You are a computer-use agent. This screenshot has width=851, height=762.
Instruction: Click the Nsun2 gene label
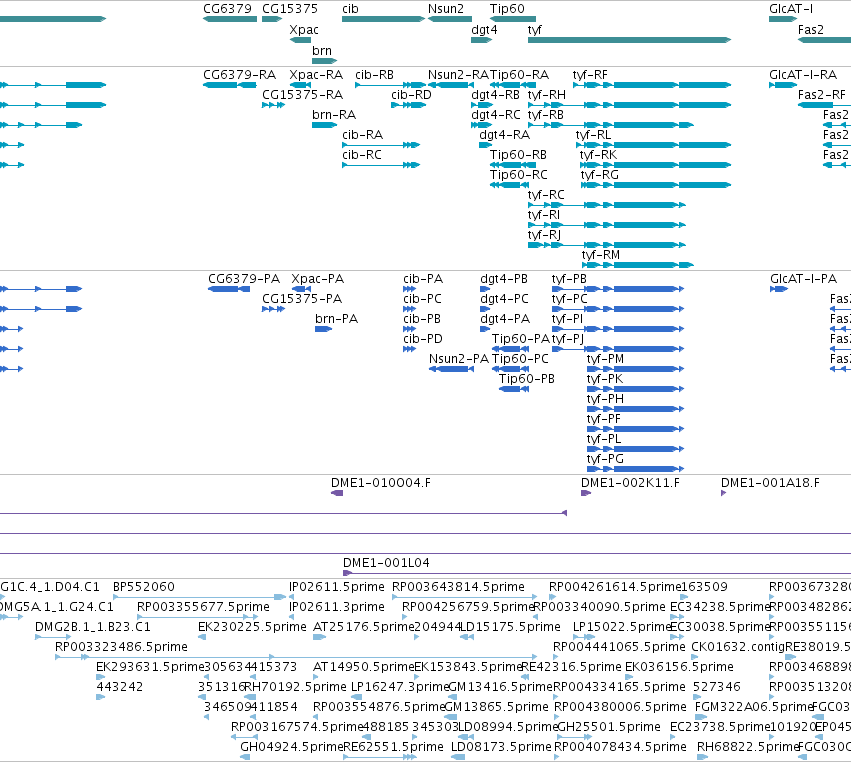pyautogui.click(x=446, y=9)
